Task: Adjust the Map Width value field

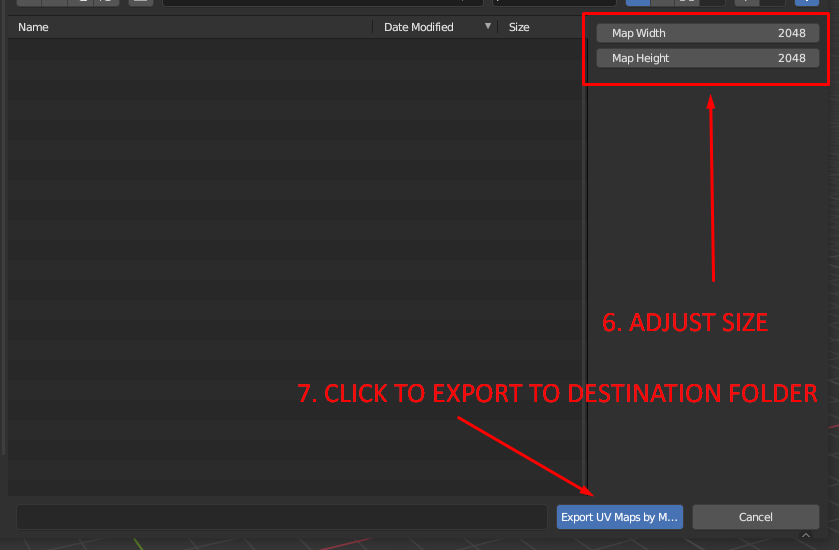Action: (707, 33)
